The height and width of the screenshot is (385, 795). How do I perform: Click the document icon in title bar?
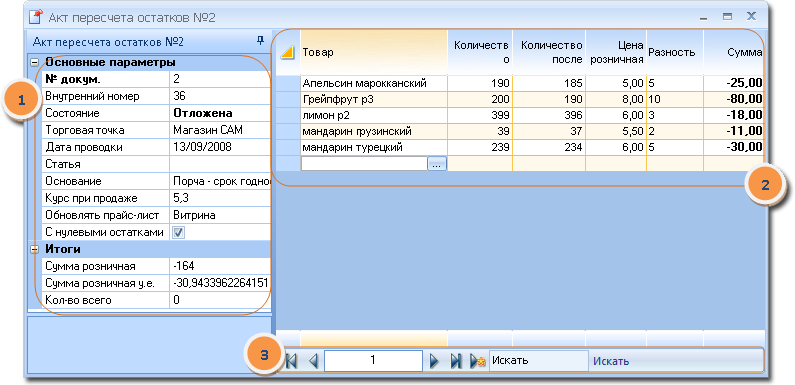[x=35, y=17]
